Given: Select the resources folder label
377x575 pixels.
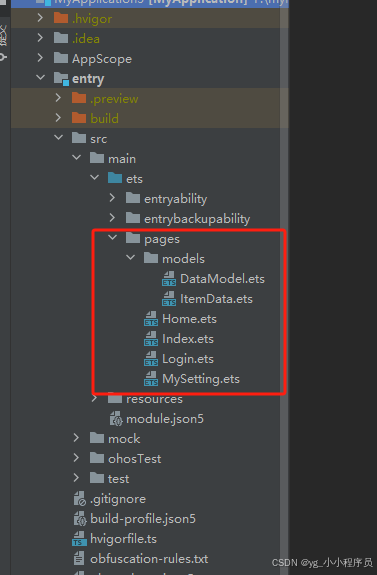Looking at the screenshot, I should [x=154, y=399].
